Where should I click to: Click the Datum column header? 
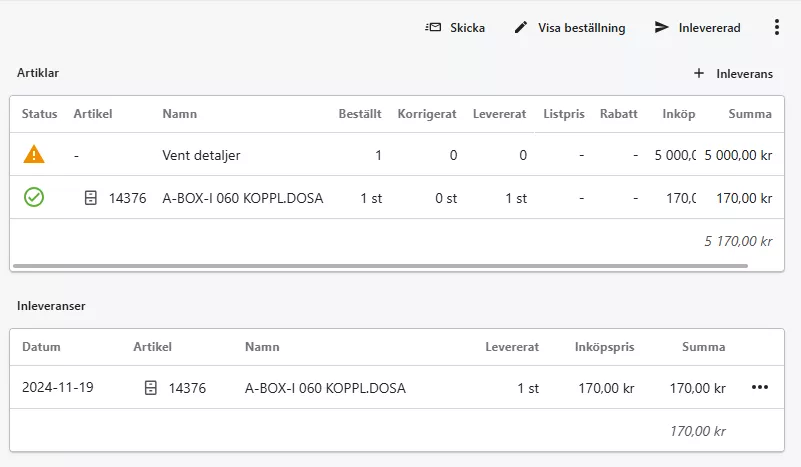pyautogui.click(x=41, y=347)
